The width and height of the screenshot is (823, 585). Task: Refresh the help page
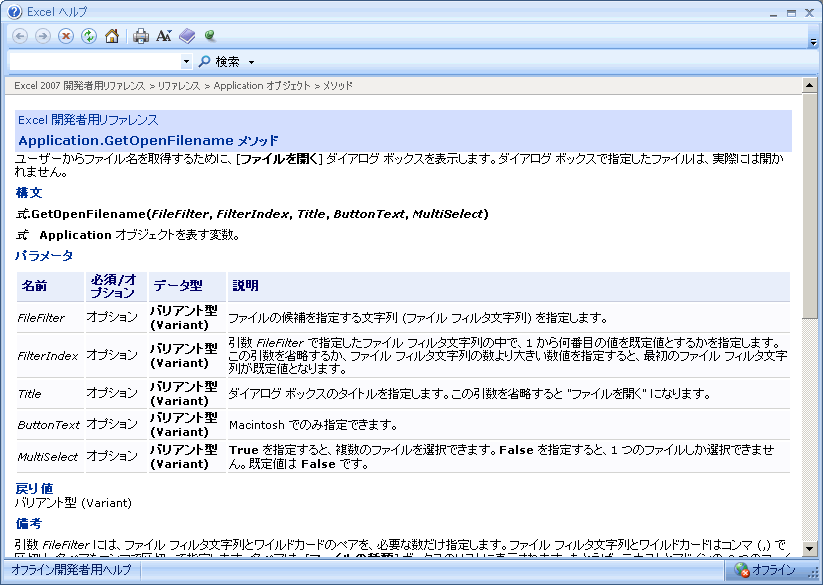tap(89, 36)
